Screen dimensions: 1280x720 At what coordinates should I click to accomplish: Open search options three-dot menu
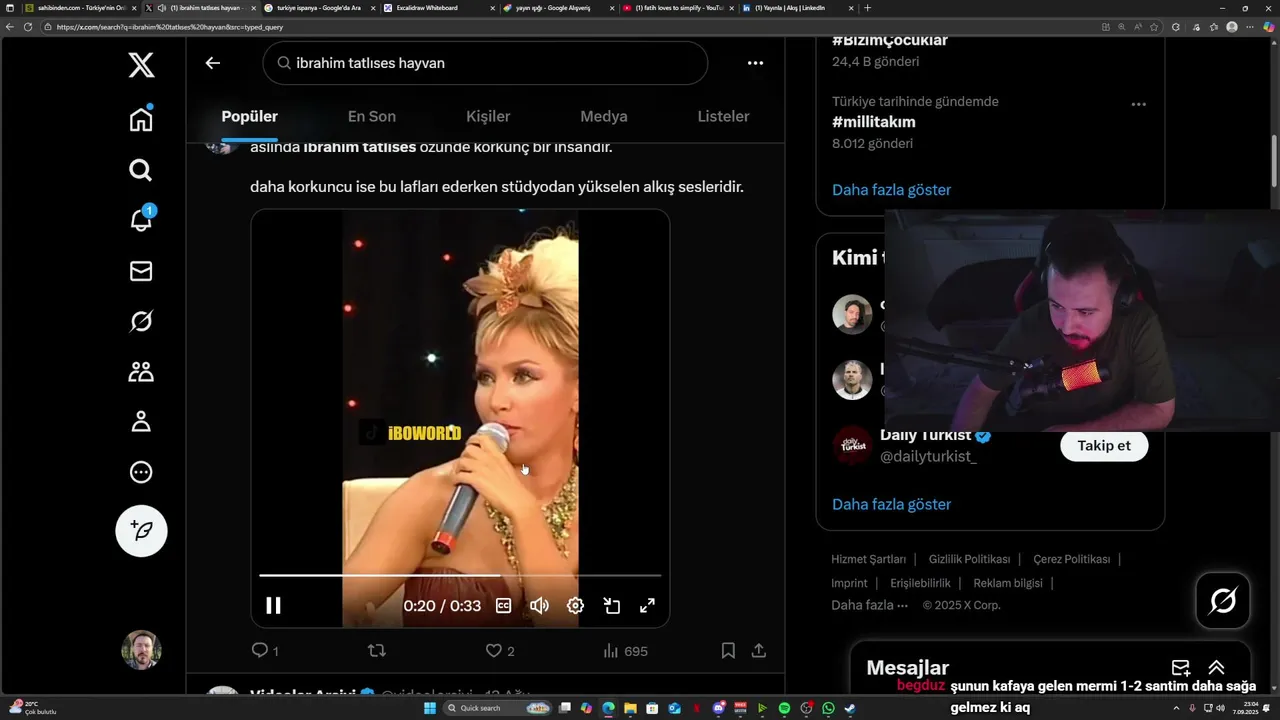pos(755,63)
